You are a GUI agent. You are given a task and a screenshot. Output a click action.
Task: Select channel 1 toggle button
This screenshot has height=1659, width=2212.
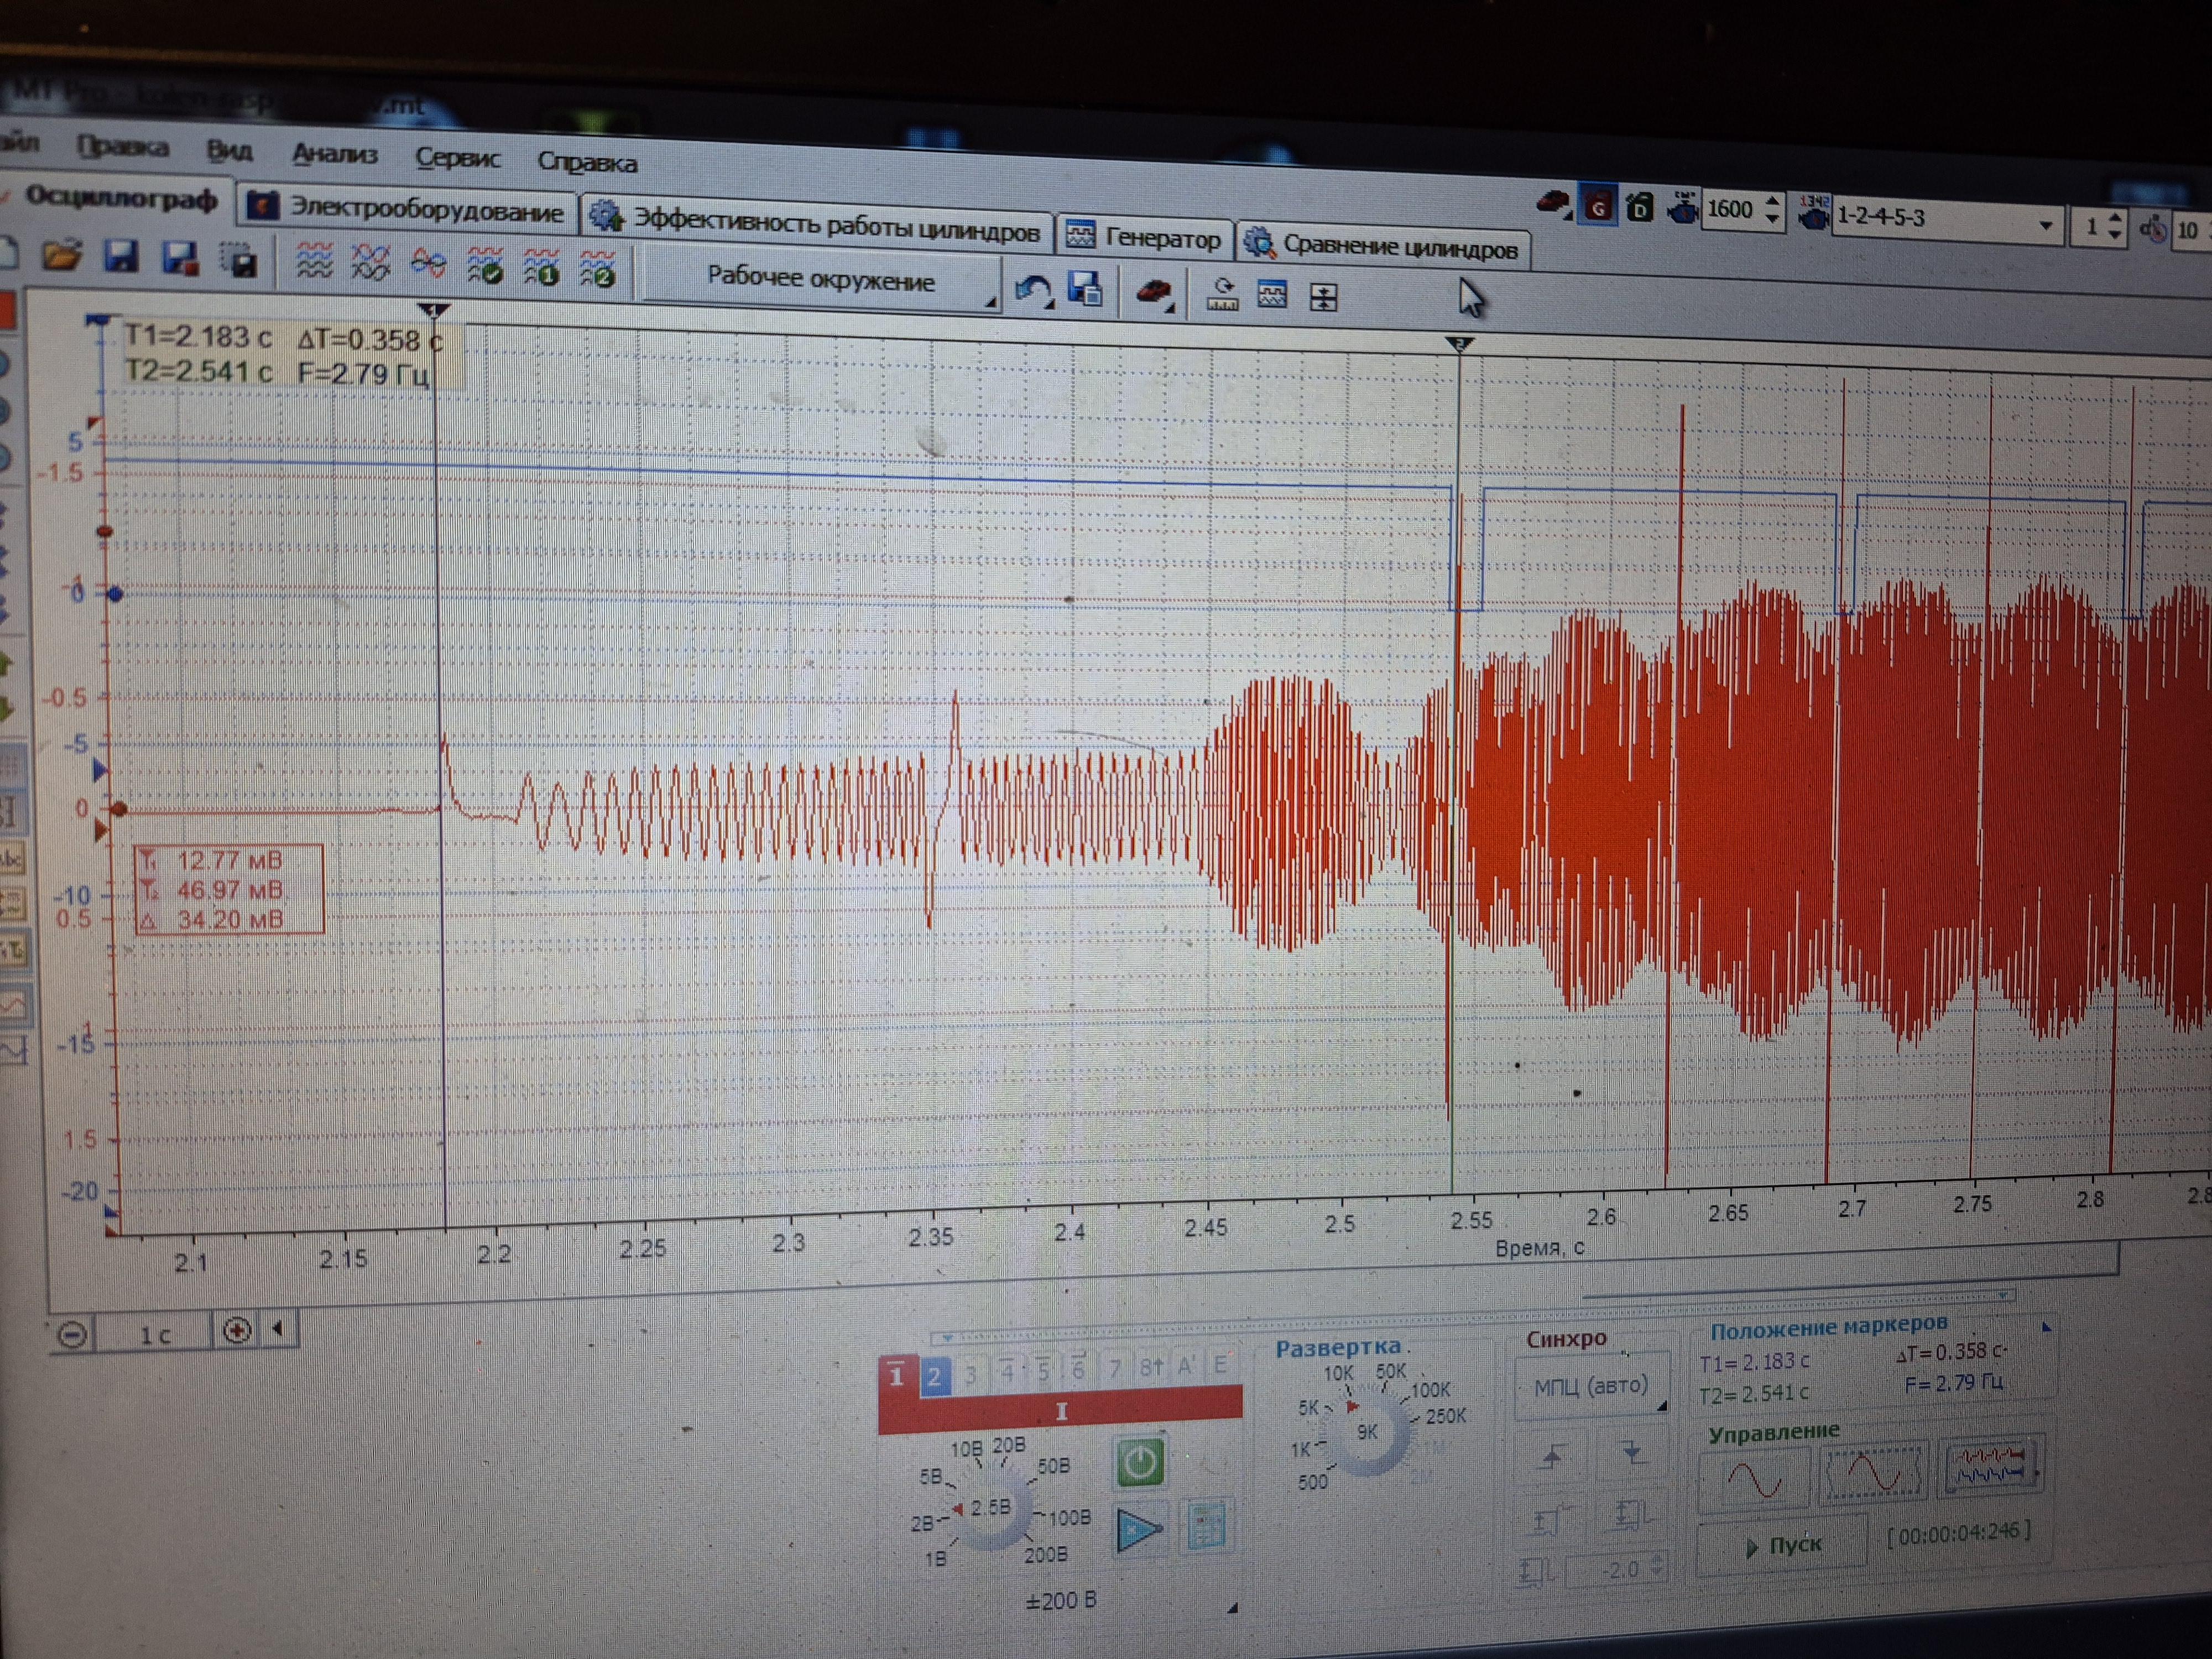(x=896, y=1376)
